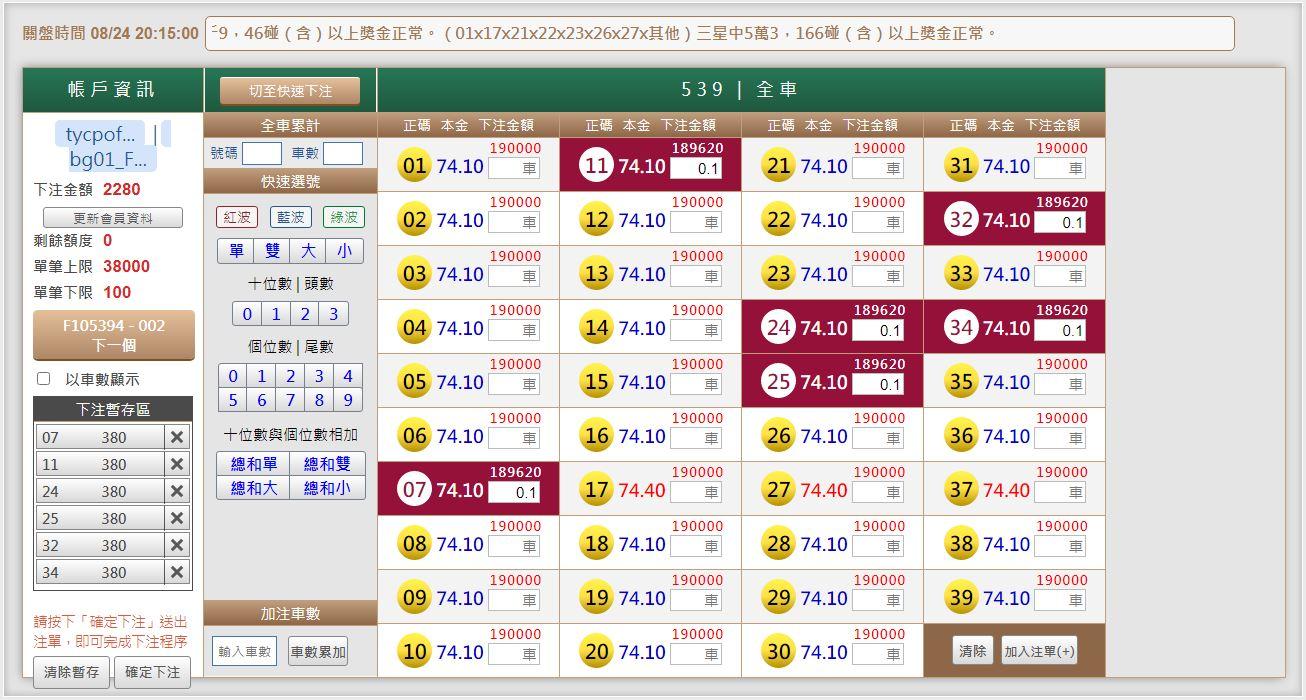1306x700 pixels.
Task: Select yellow ball number 13
Action: [596, 274]
